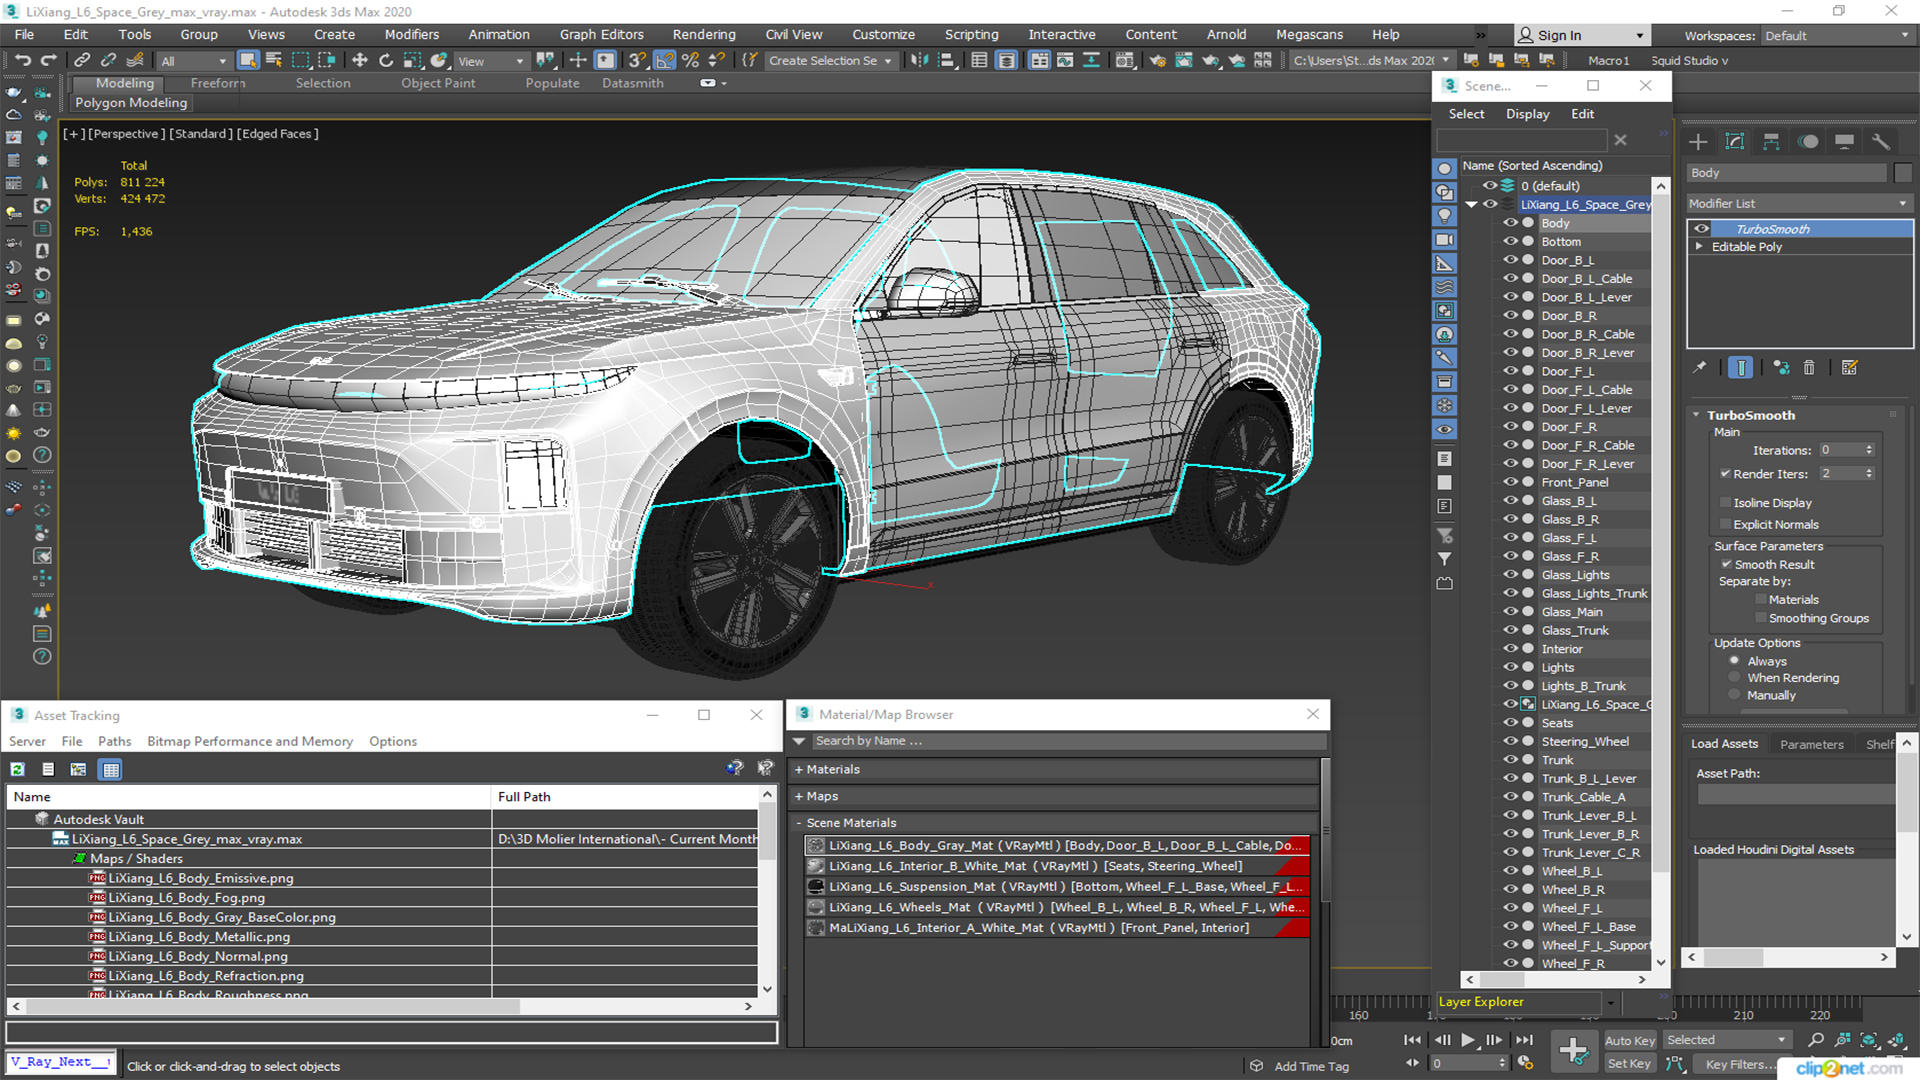Click Search by Name field in Material Browser
Image resolution: width=1920 pixels, height=1080 pixels.
coord(1068,741)
